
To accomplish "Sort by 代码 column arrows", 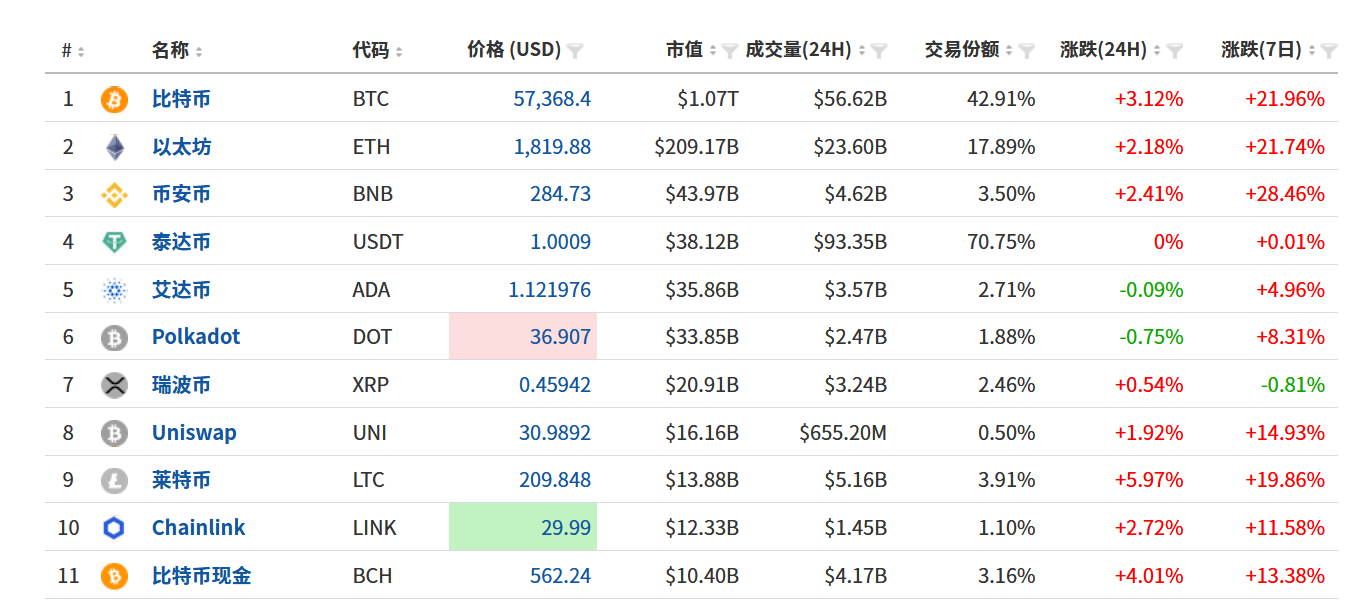I will pos(399,51).
